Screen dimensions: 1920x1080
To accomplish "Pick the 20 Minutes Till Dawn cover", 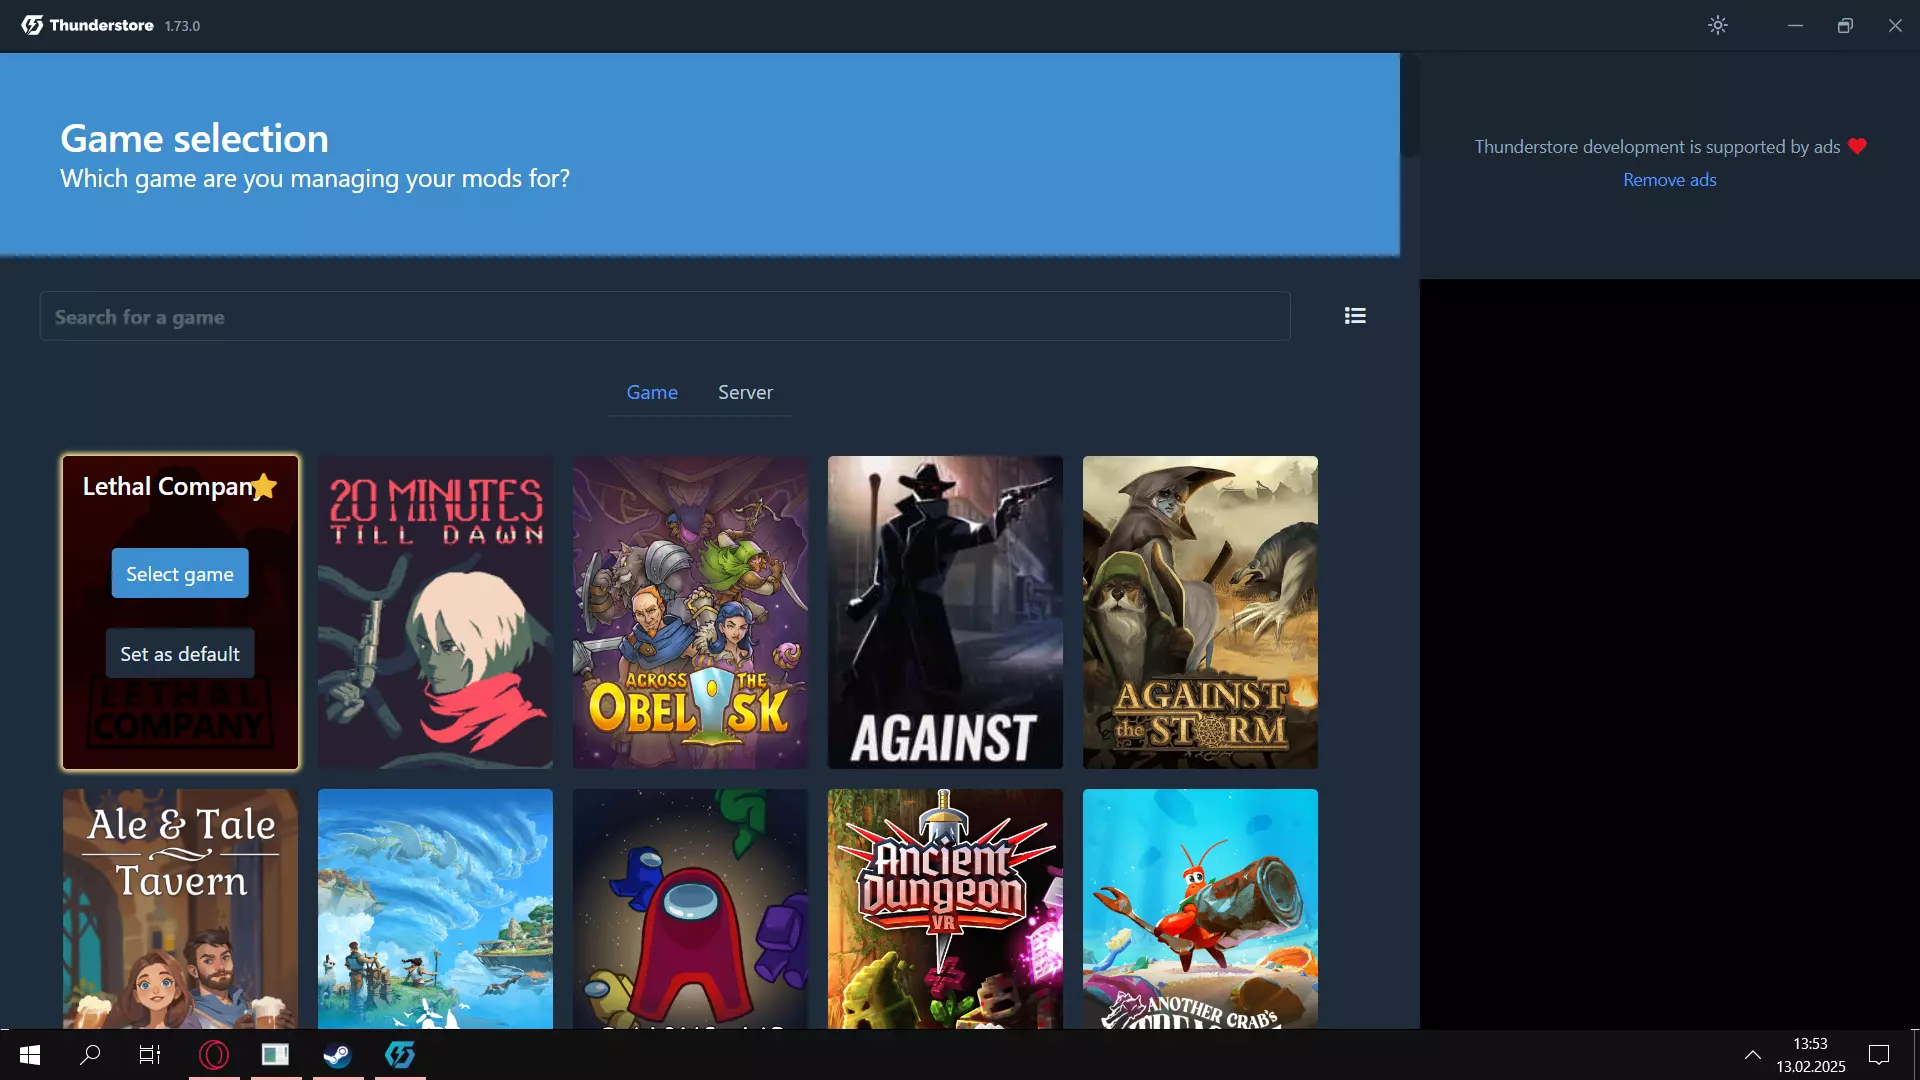I will tap(435, 612).
